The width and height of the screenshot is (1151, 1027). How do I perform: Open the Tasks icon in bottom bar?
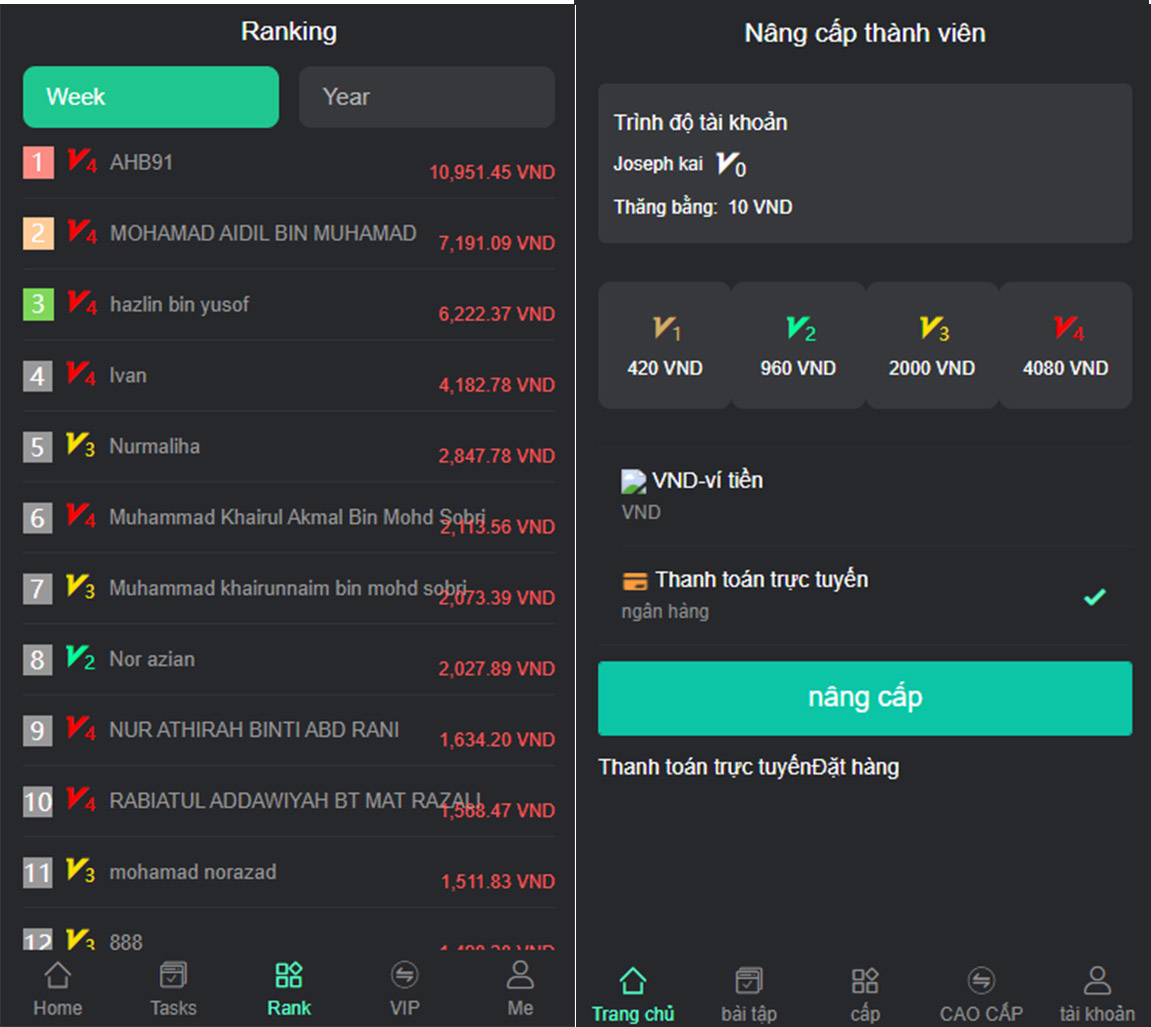173,976
